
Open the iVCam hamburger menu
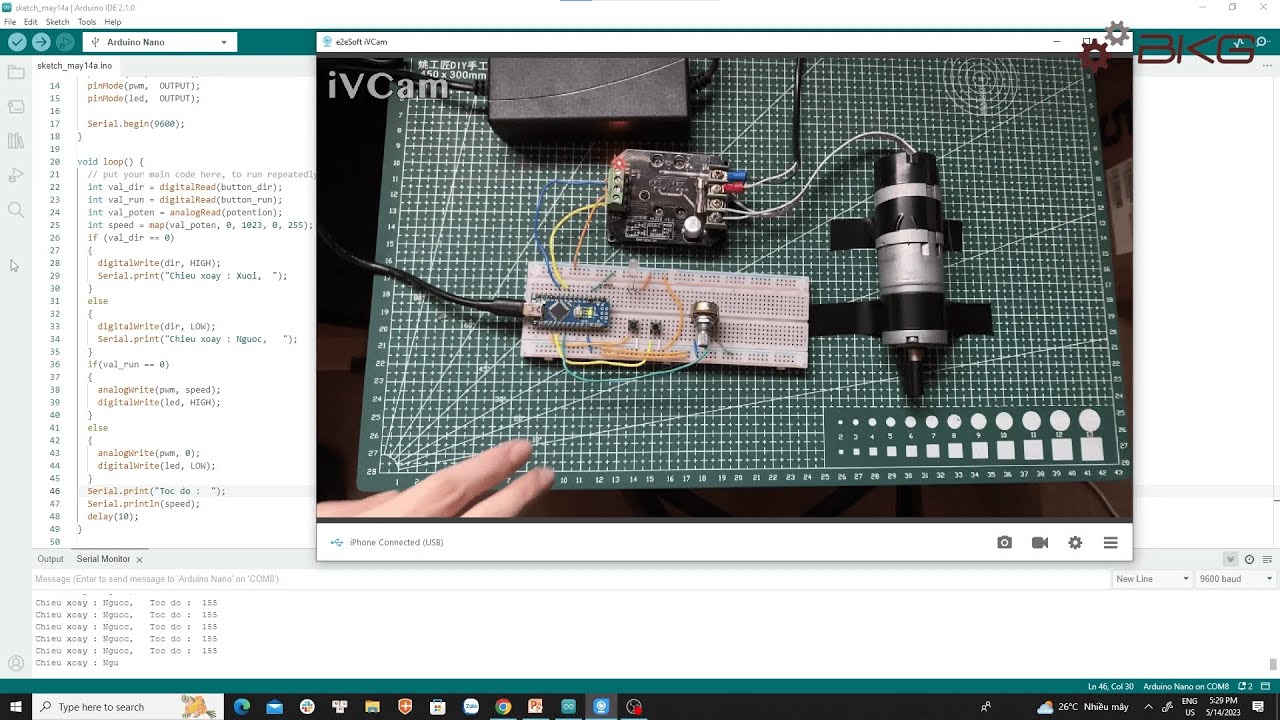(x=1110, y=542)
